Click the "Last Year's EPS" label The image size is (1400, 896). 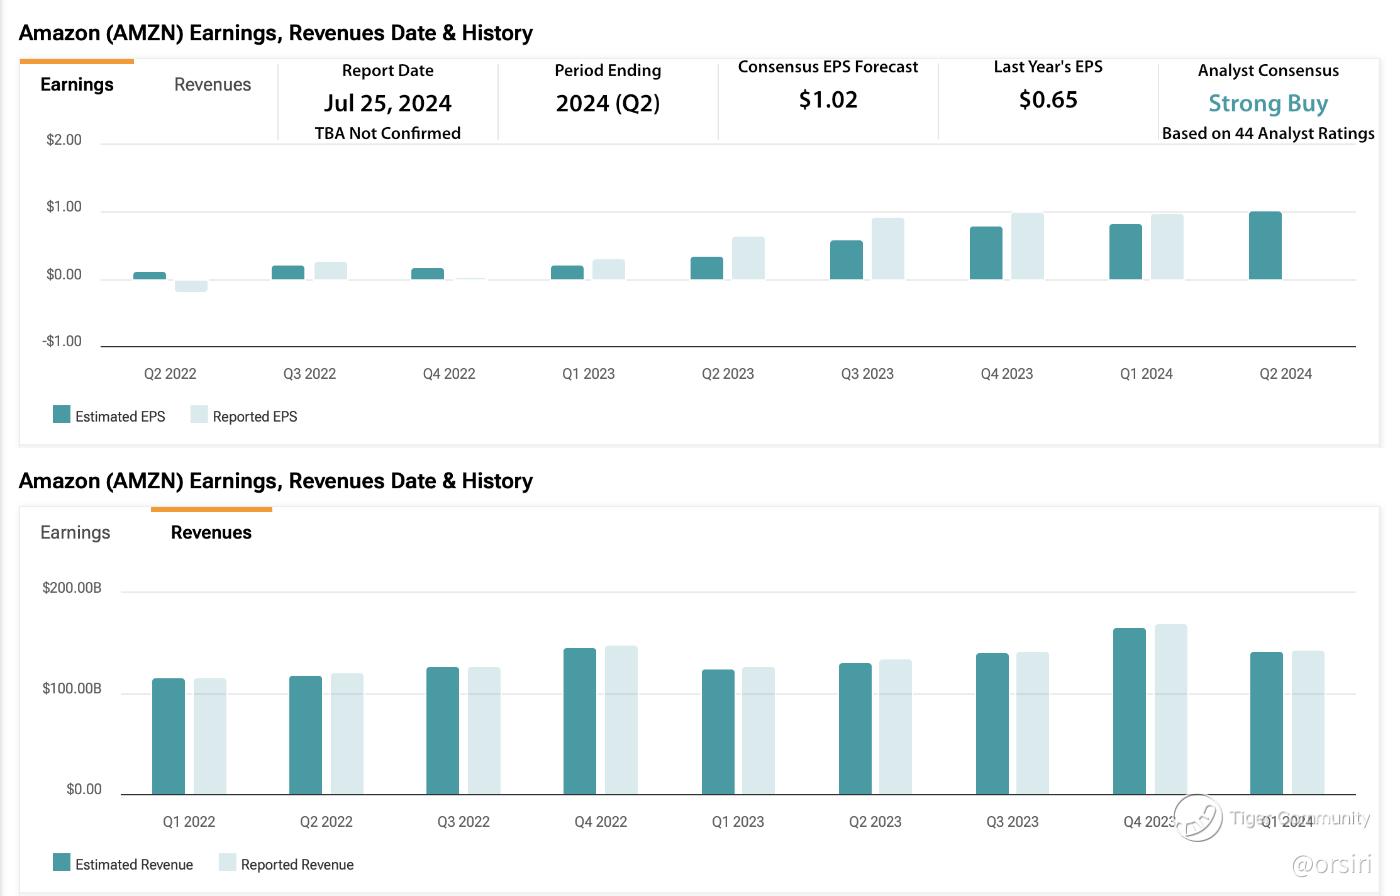pos(1048,67)
